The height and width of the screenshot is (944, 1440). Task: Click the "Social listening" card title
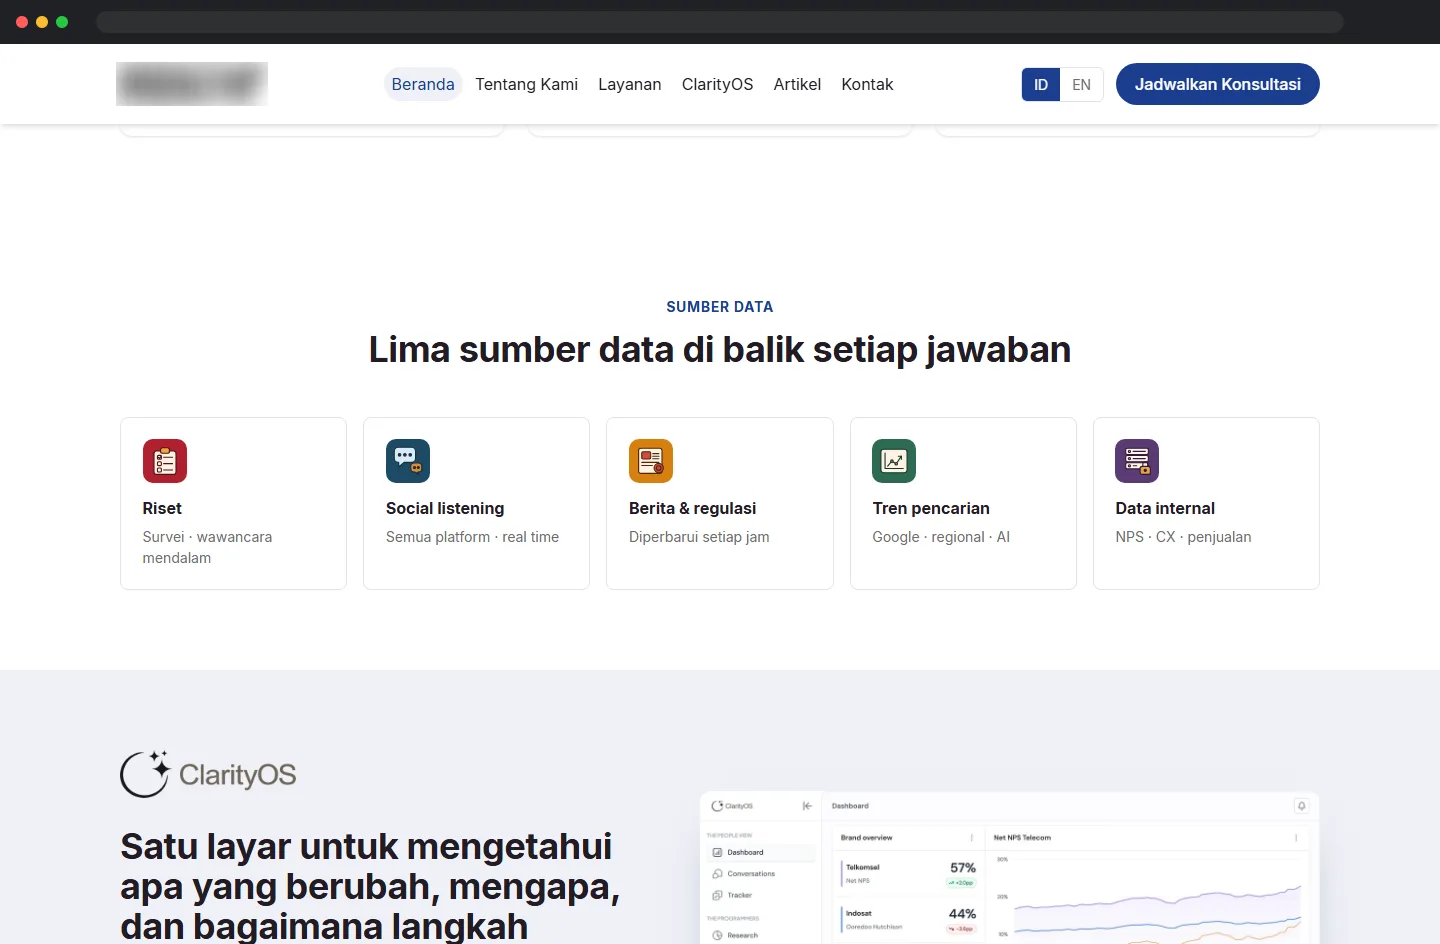pyautogui.click(x=445, y=508)
